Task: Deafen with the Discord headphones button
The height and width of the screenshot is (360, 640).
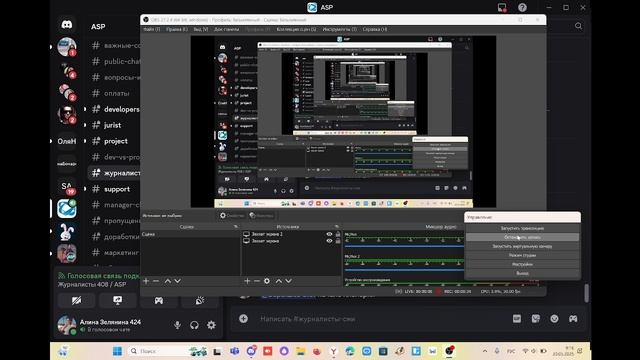Action: pos(194,325)
